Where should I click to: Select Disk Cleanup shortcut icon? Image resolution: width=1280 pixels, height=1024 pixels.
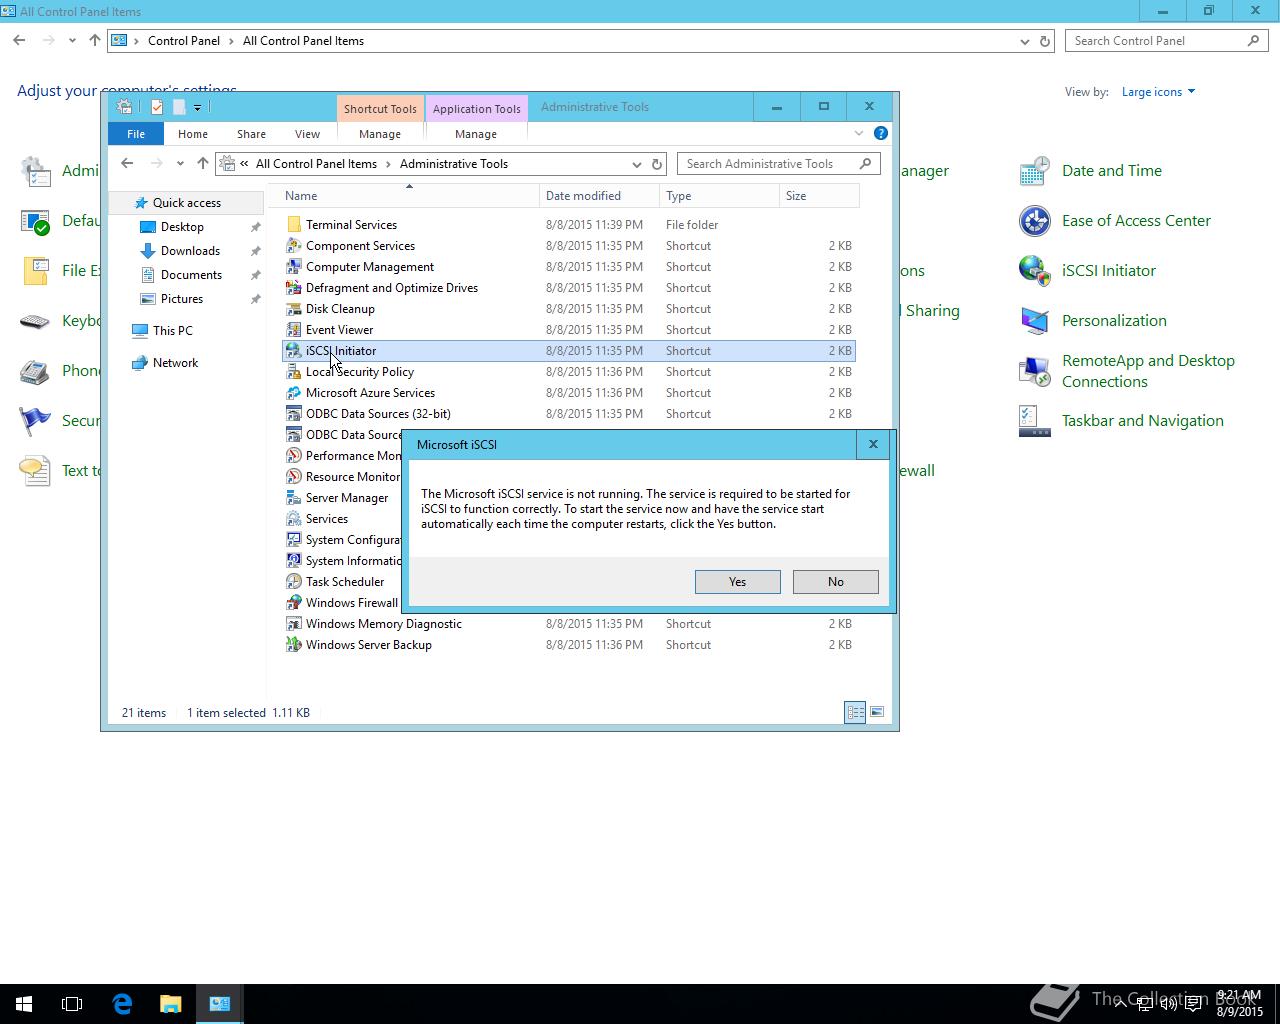click(294, 309)
